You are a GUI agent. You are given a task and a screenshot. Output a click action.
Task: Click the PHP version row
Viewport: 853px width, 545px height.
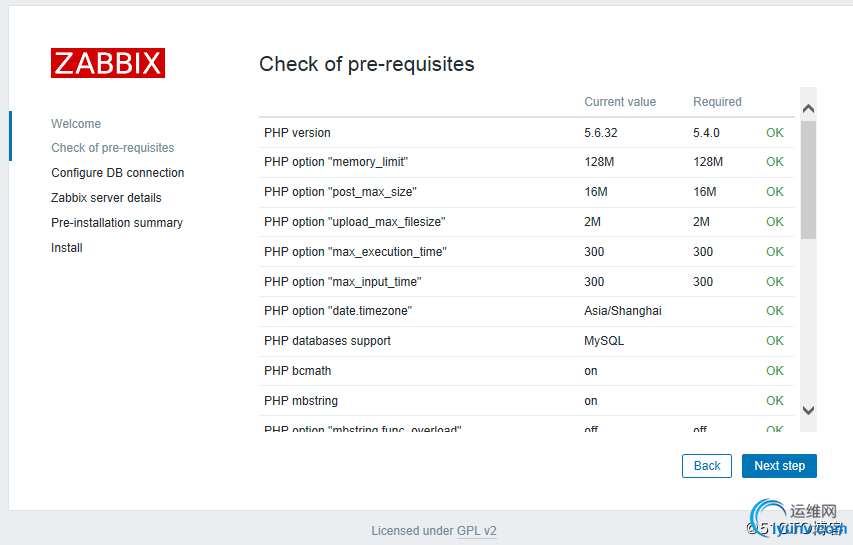pos(527,133)
